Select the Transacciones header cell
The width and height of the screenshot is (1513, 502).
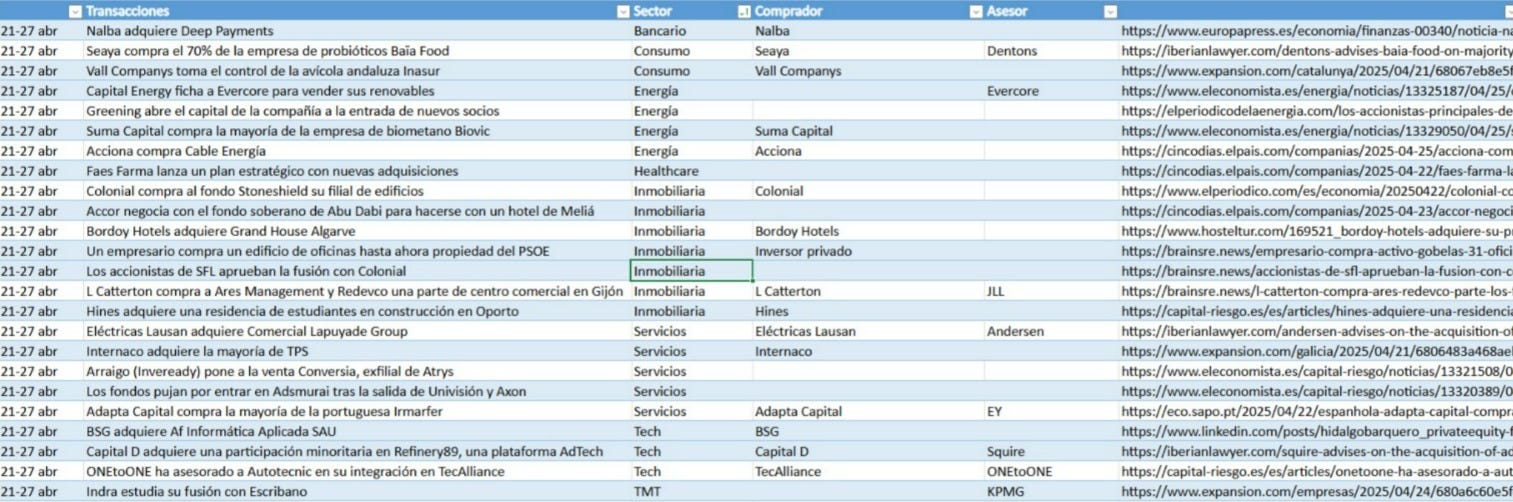(357, 11)
